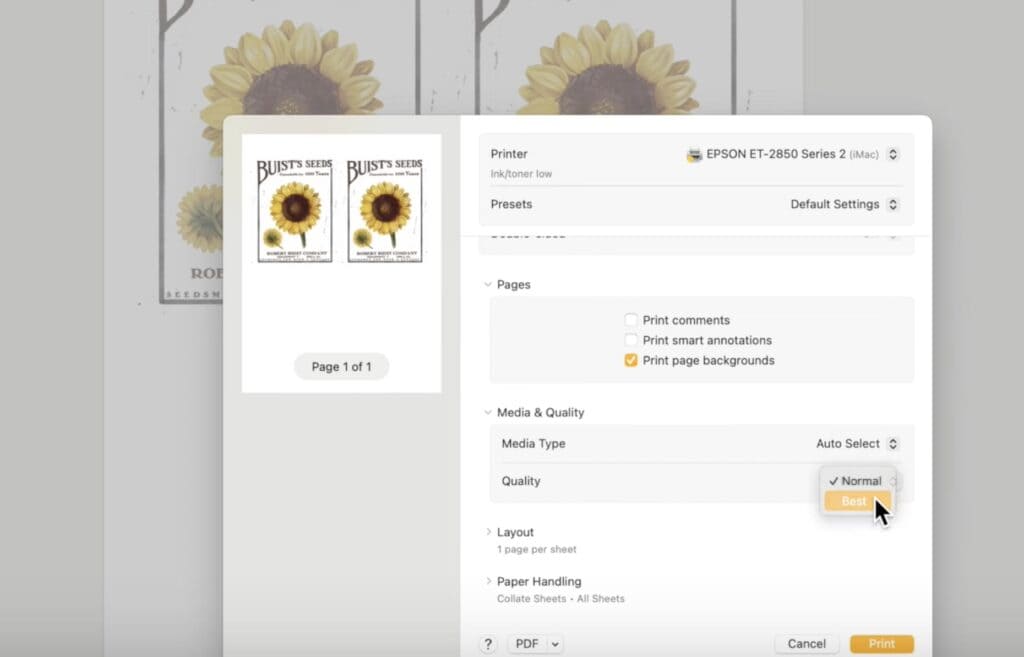Click the EPSON printer icon
Screen dimensions: 1024x657
(x=694, y=155)
